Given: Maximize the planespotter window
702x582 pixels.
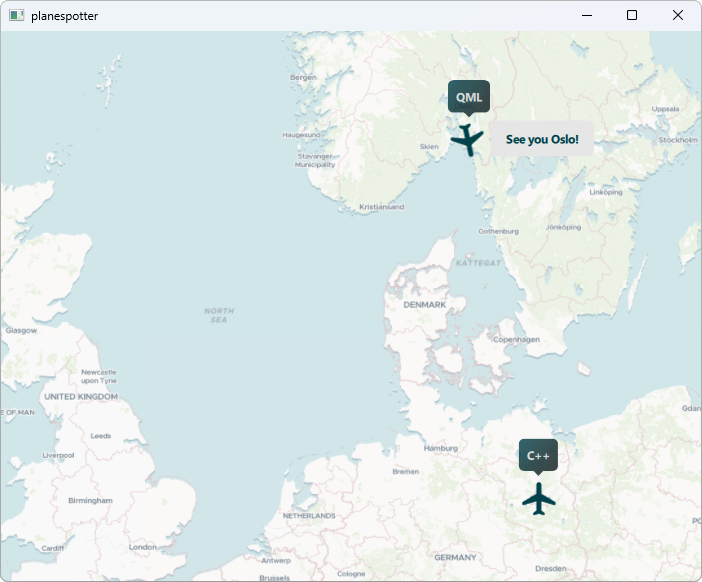Looking at the screenshot, I should click(x=631, y=15).
